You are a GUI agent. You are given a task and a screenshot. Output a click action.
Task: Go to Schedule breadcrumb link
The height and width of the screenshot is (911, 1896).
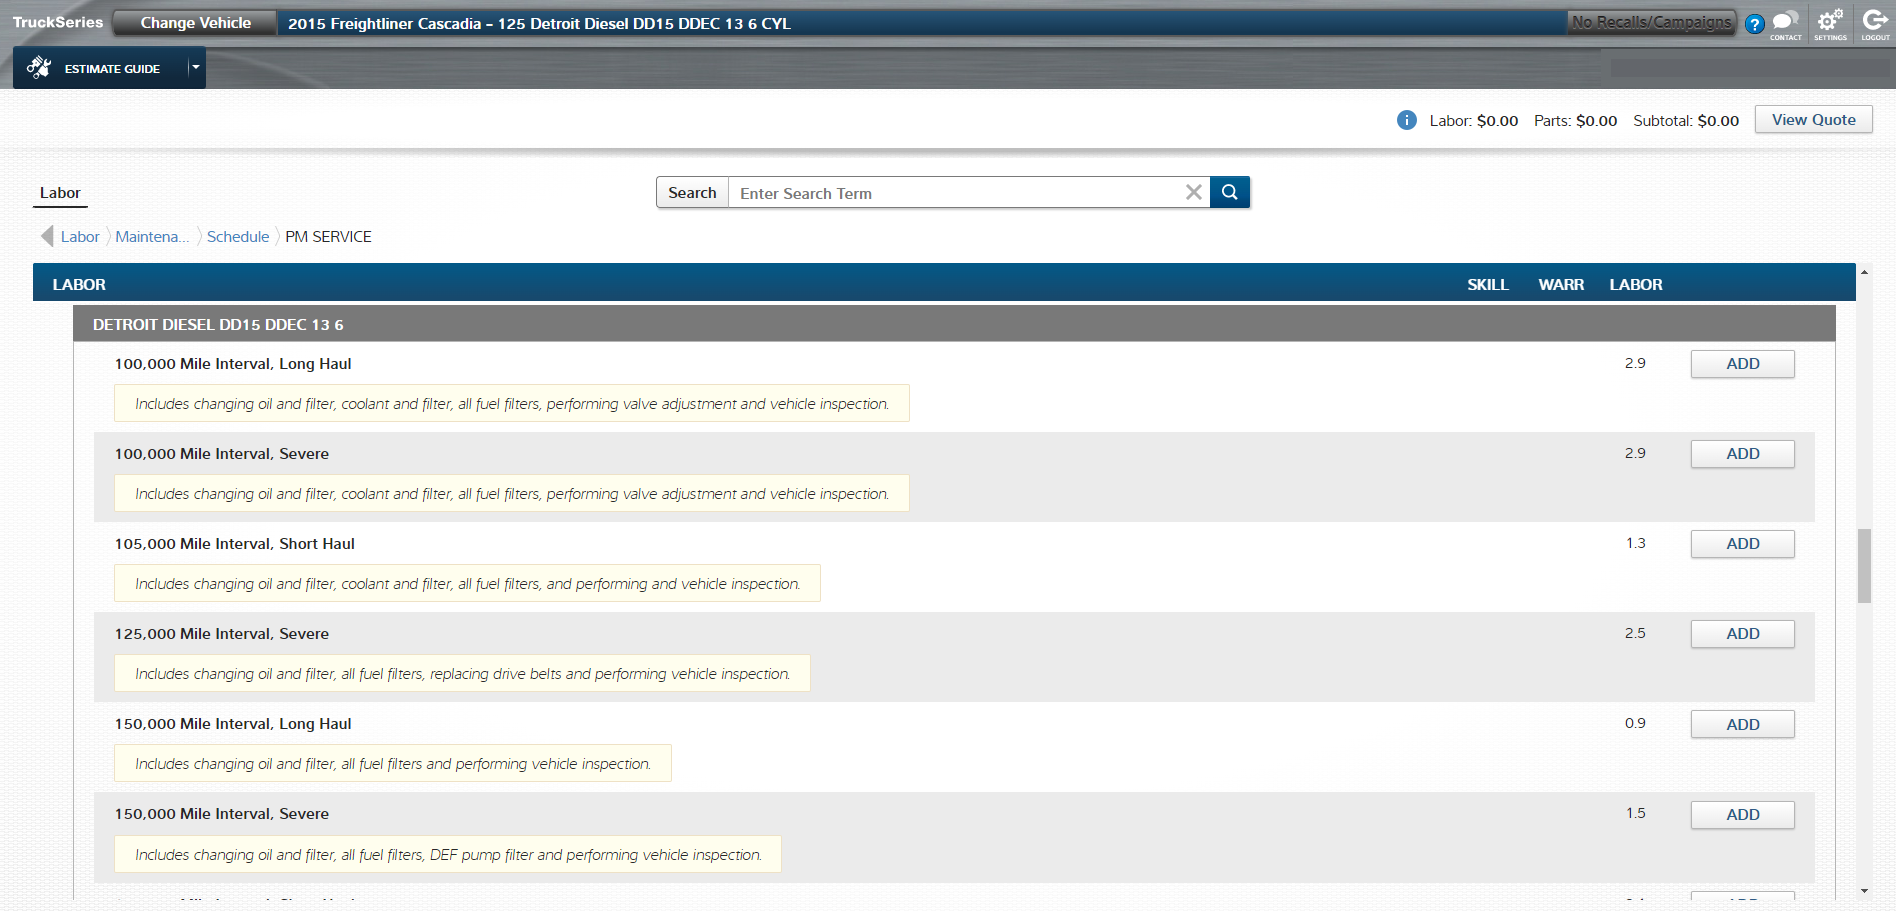coord(238,237)
